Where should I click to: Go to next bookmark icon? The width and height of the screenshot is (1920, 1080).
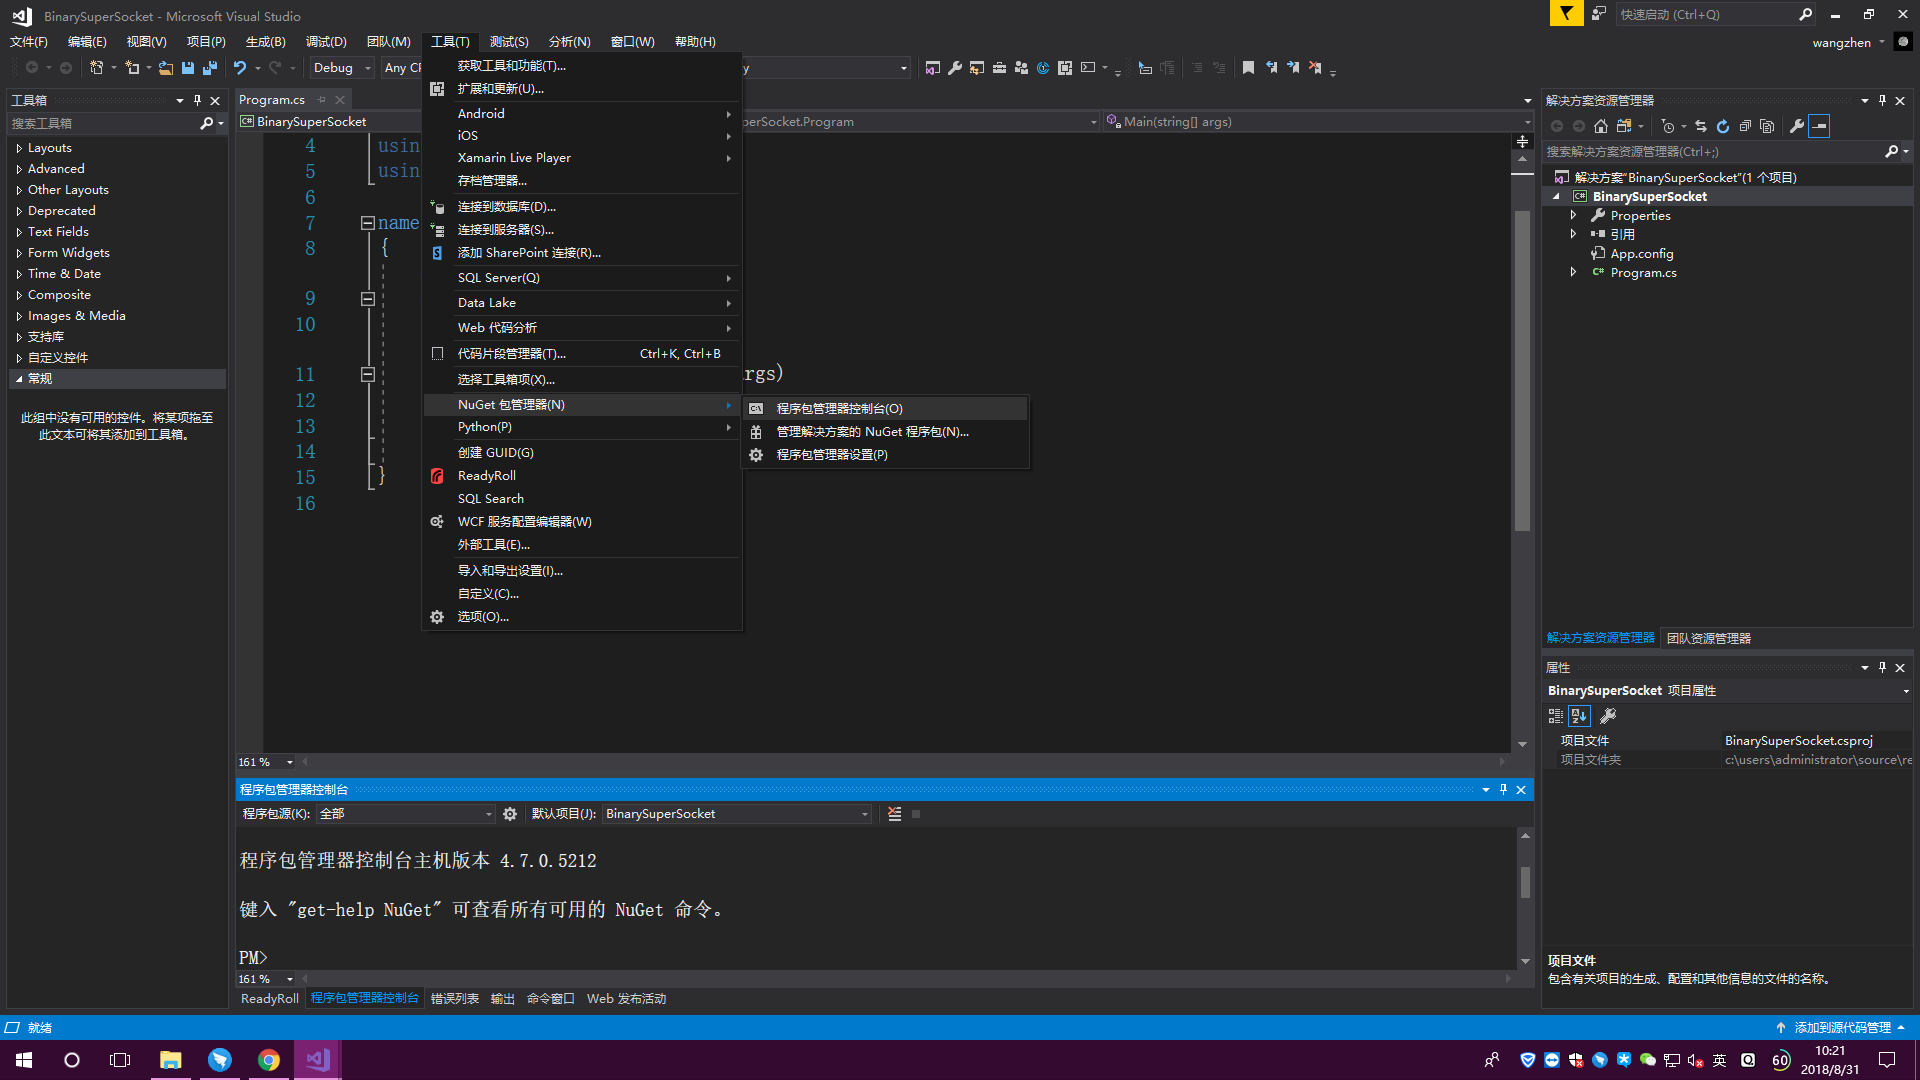pyautogui.click(x=1293, y=68)
